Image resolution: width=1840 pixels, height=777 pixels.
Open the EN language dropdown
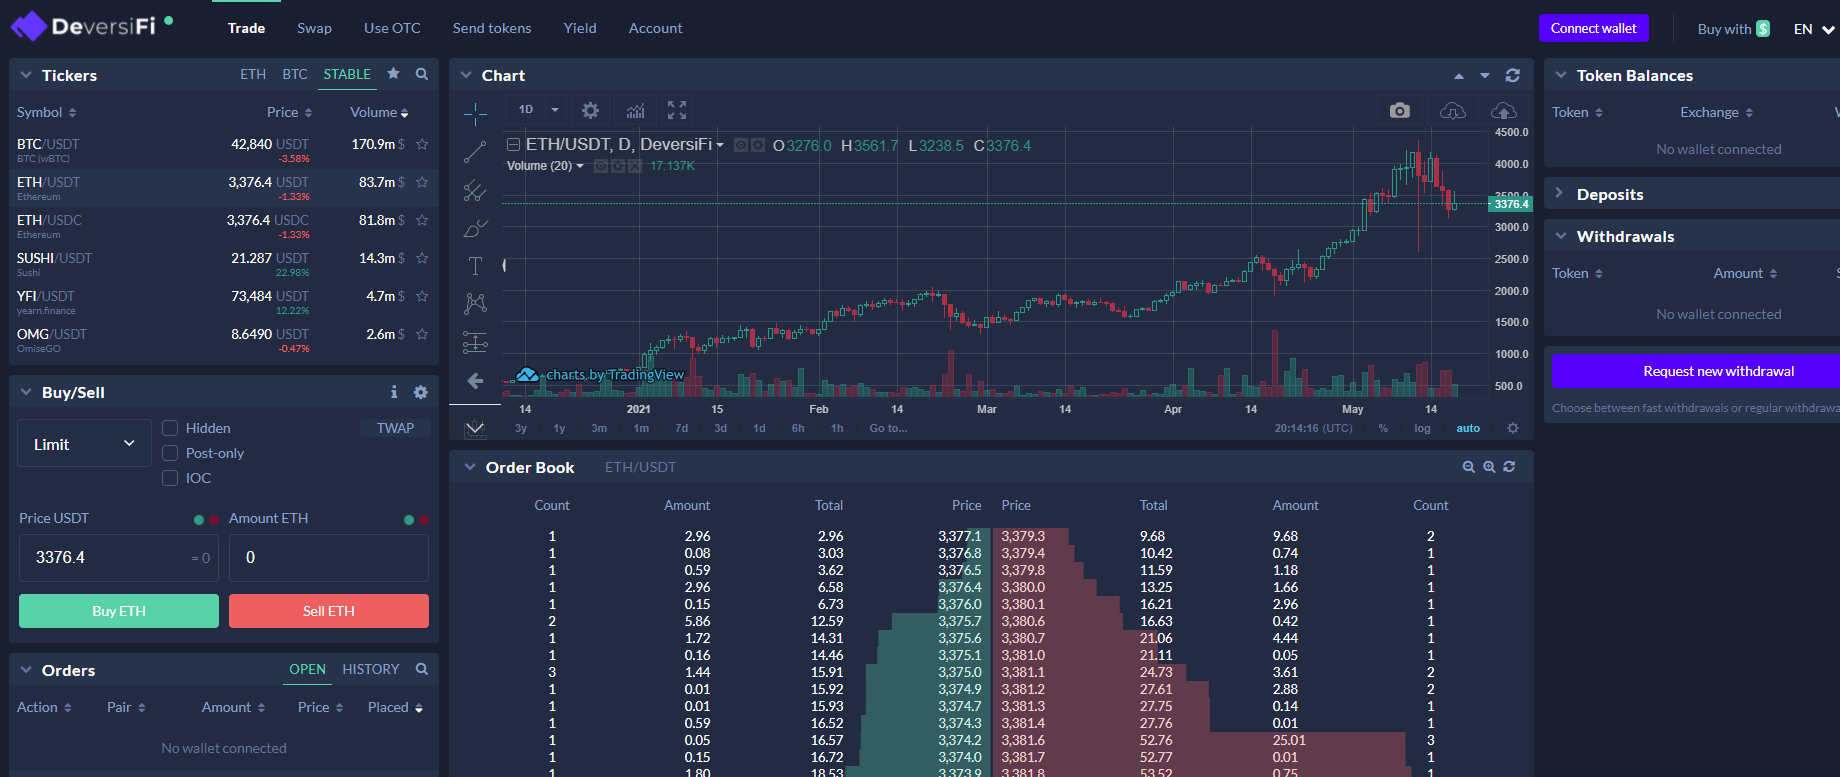(x=1814, y=29)
